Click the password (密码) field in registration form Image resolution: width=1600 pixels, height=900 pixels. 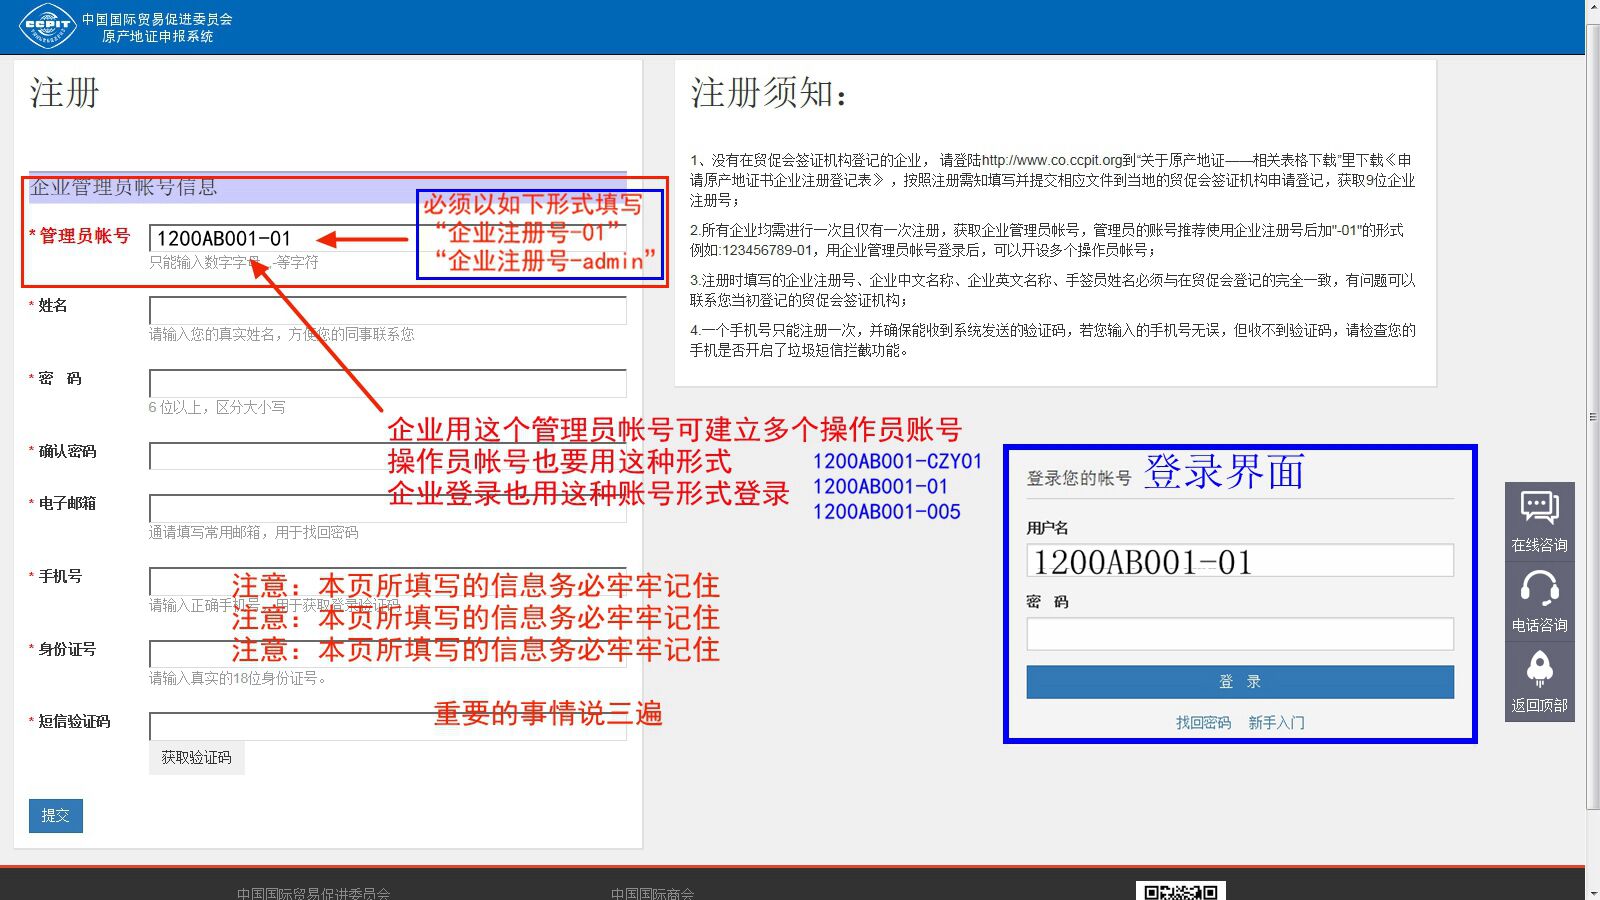click(x=387, y=383)
